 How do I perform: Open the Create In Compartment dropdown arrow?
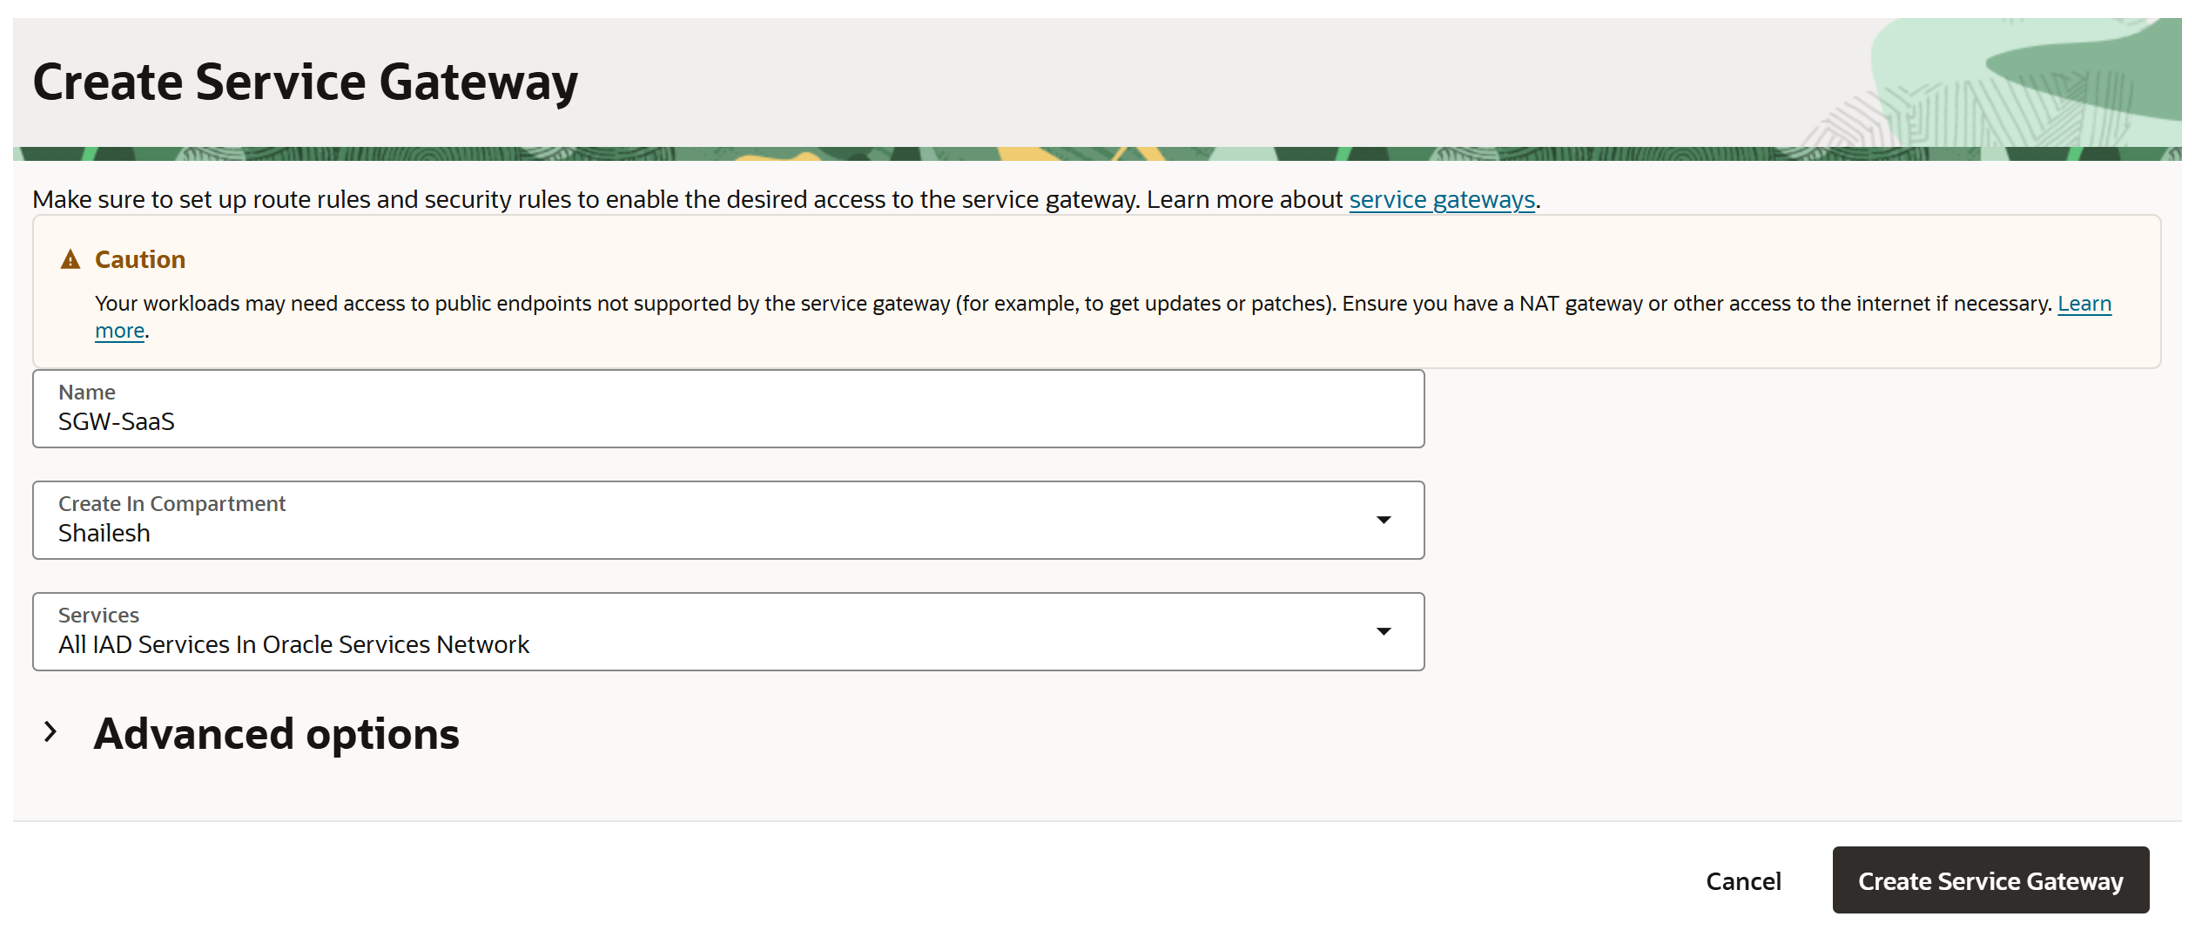click(x=1383, y=520)
